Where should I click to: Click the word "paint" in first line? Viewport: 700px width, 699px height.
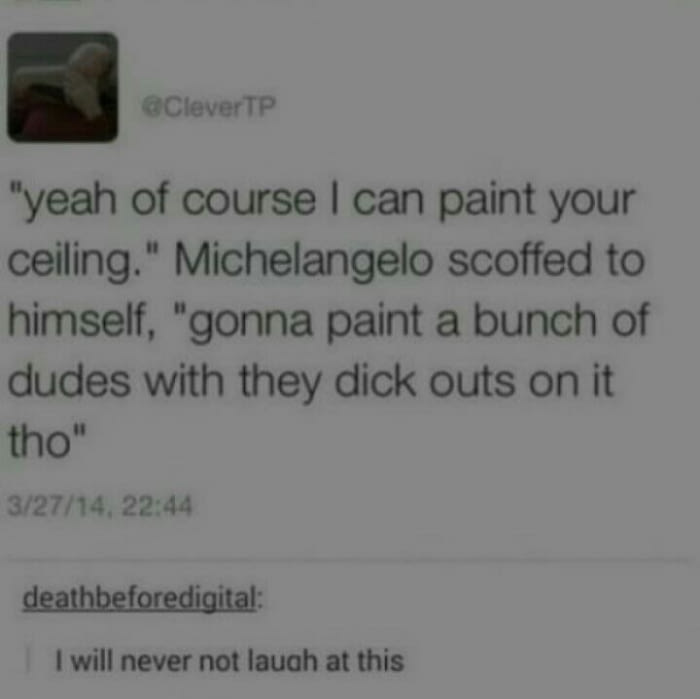(x=487, y=202)
